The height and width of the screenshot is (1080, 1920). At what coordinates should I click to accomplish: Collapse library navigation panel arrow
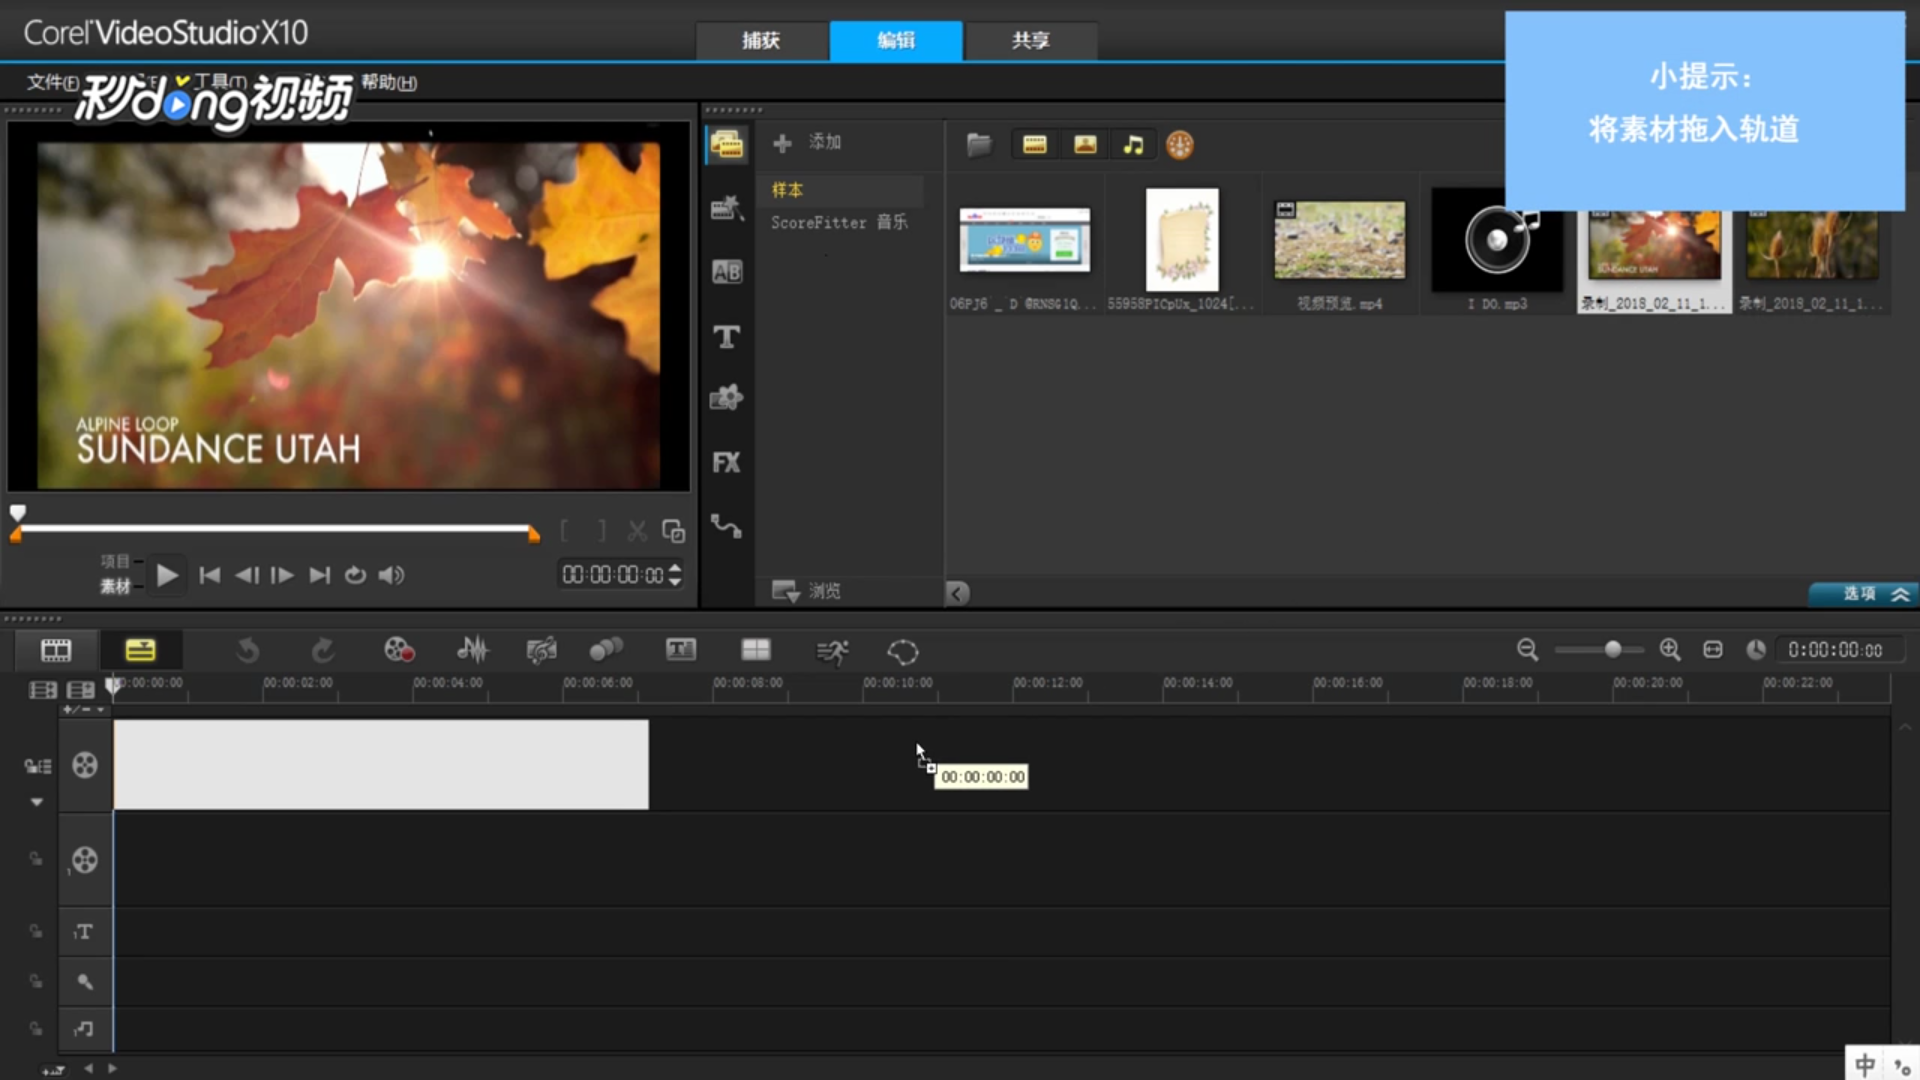pyautogui.click(x=957, y=594)
